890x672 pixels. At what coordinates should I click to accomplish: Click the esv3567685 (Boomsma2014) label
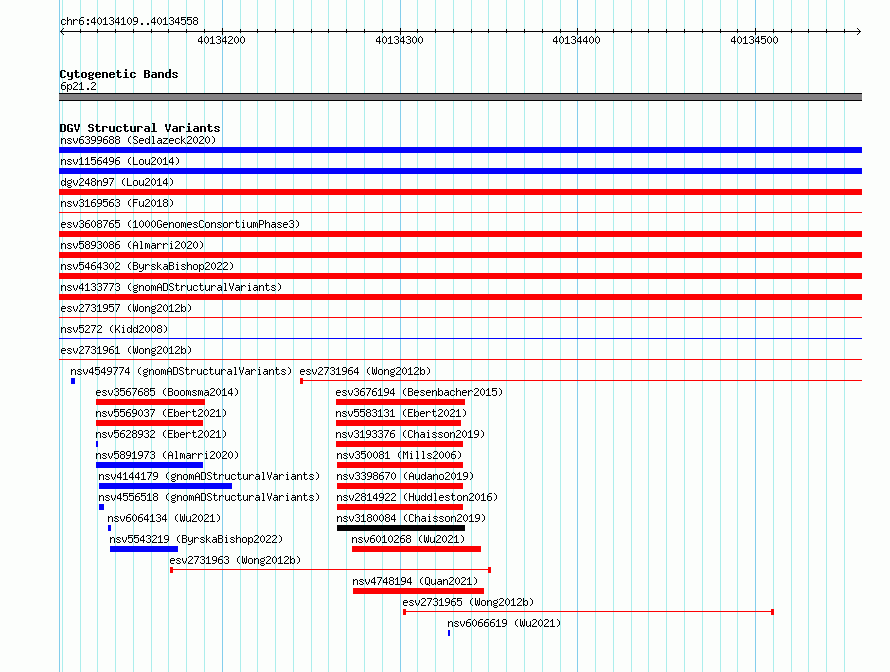click(167, 392)
